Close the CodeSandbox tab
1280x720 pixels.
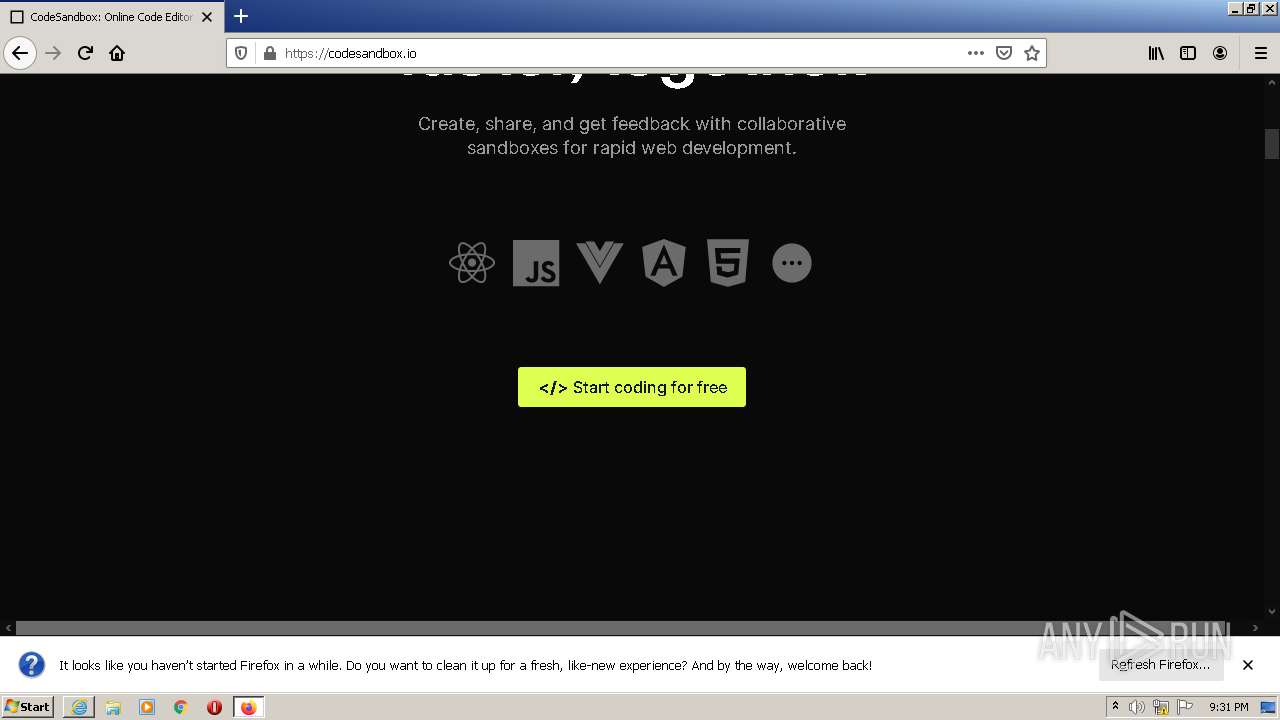pos(207,17)
